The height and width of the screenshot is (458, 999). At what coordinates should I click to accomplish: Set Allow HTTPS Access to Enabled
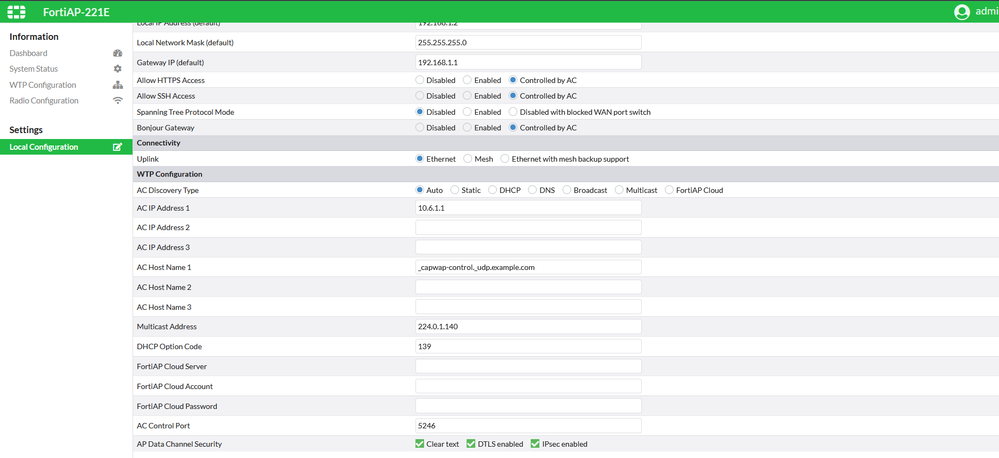pyautogui.click(x=467, y=80)
